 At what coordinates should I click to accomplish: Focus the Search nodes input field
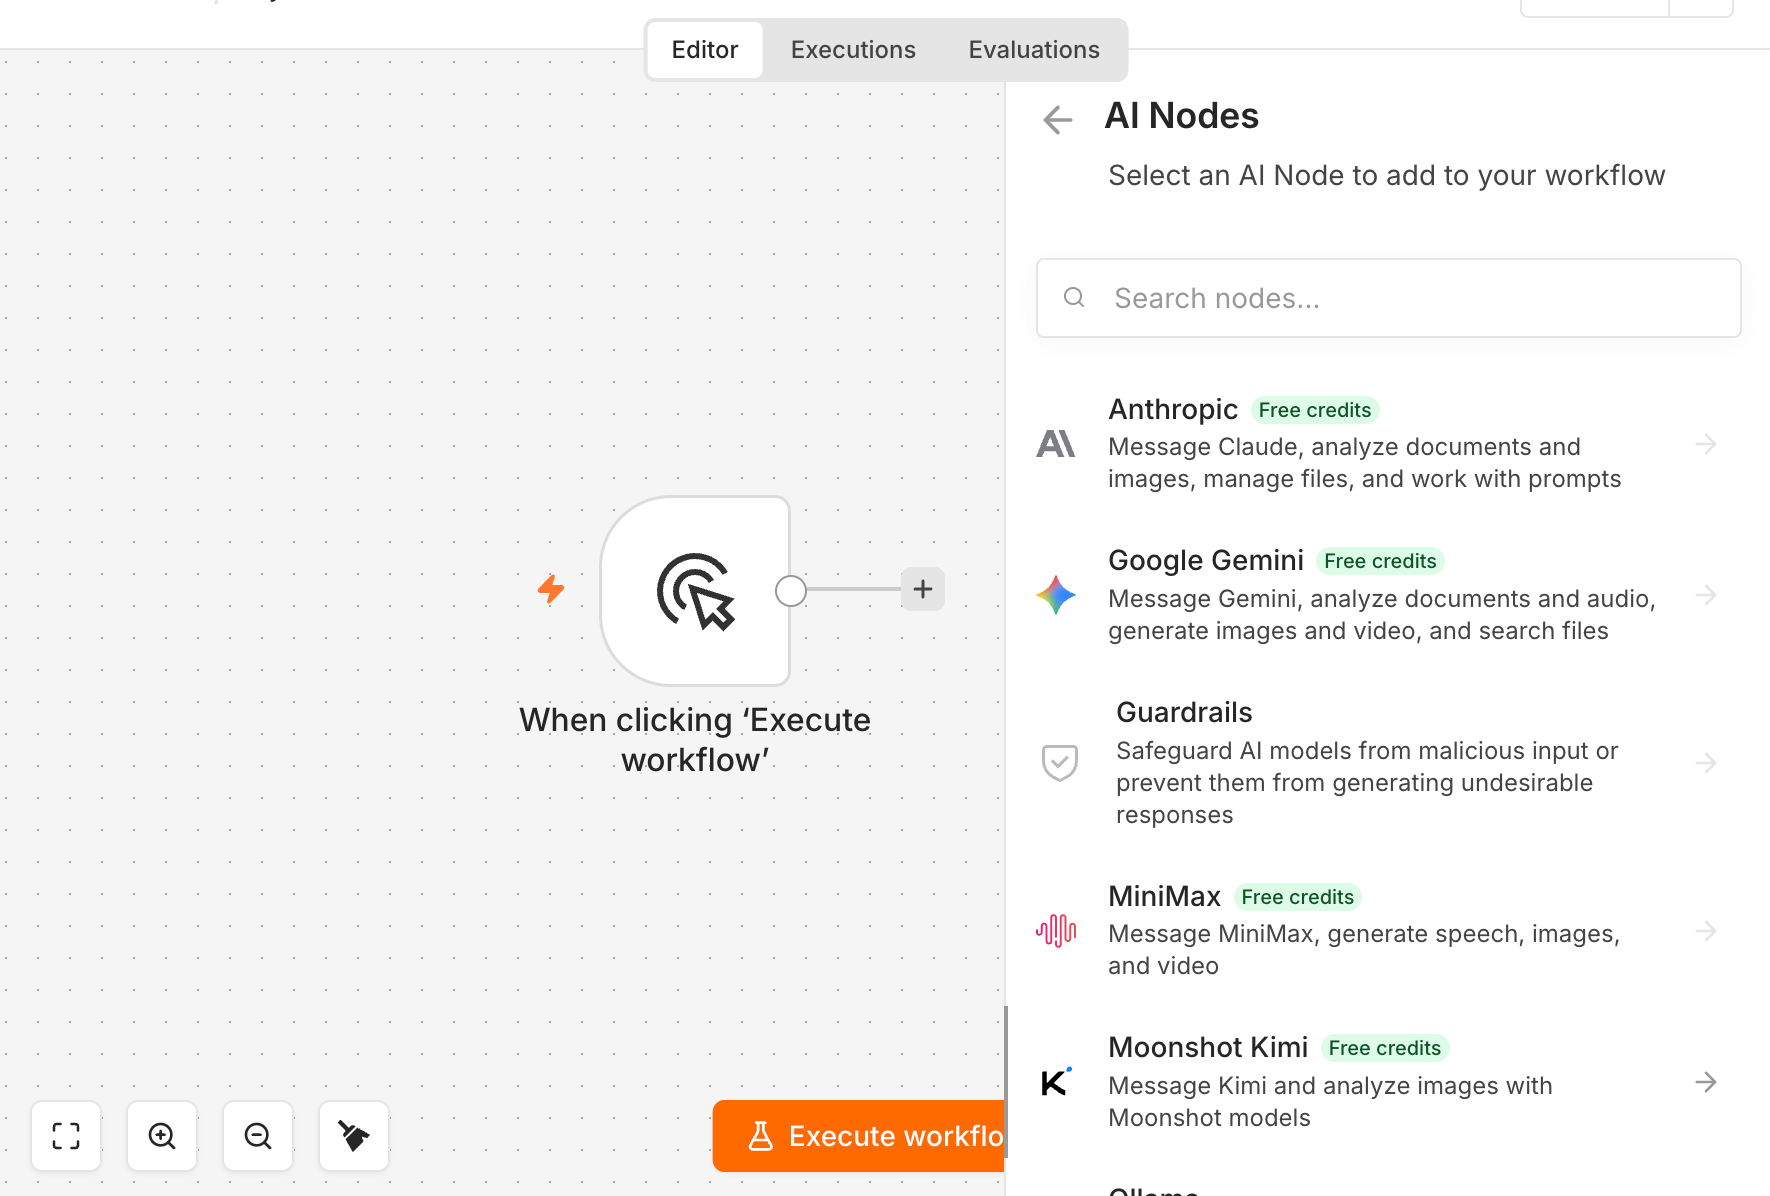pos(1389,298)
